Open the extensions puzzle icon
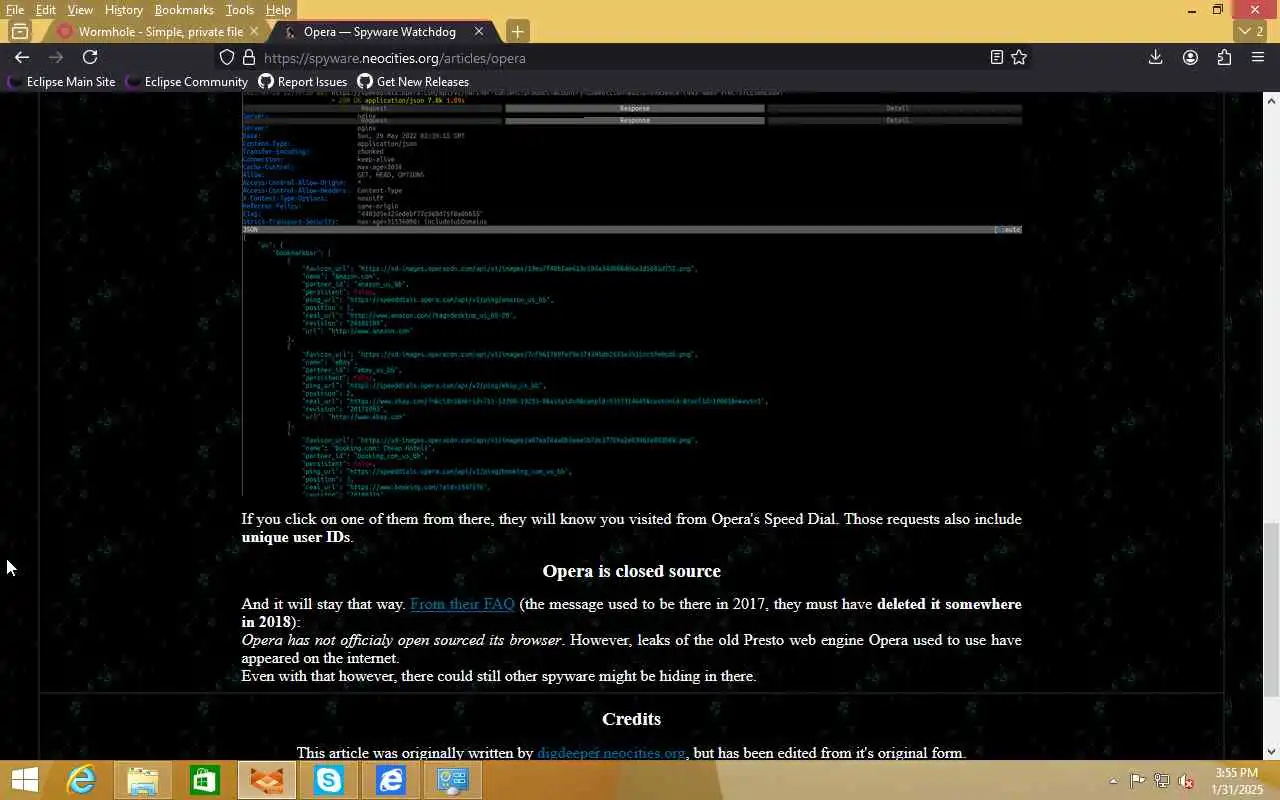Viewport: 1280px width, 800px height. coord(1224,58)
